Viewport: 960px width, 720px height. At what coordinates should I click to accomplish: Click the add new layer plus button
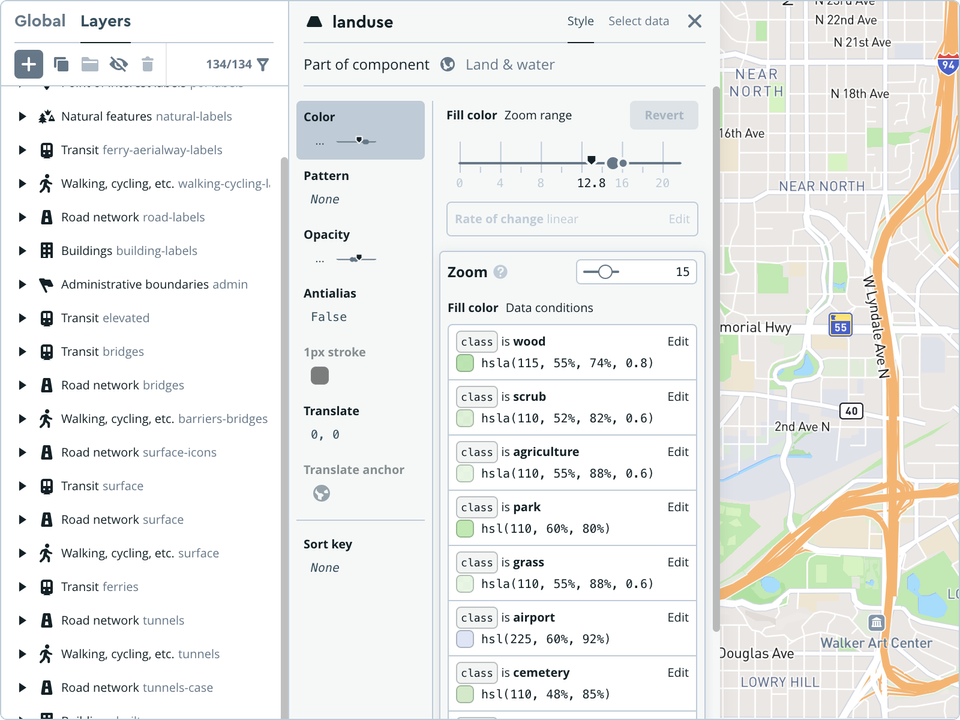coord(29,64)
